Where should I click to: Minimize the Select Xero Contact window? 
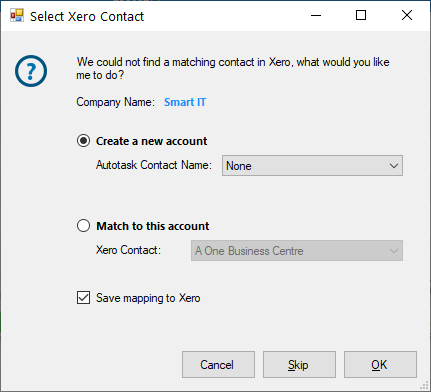316,15
